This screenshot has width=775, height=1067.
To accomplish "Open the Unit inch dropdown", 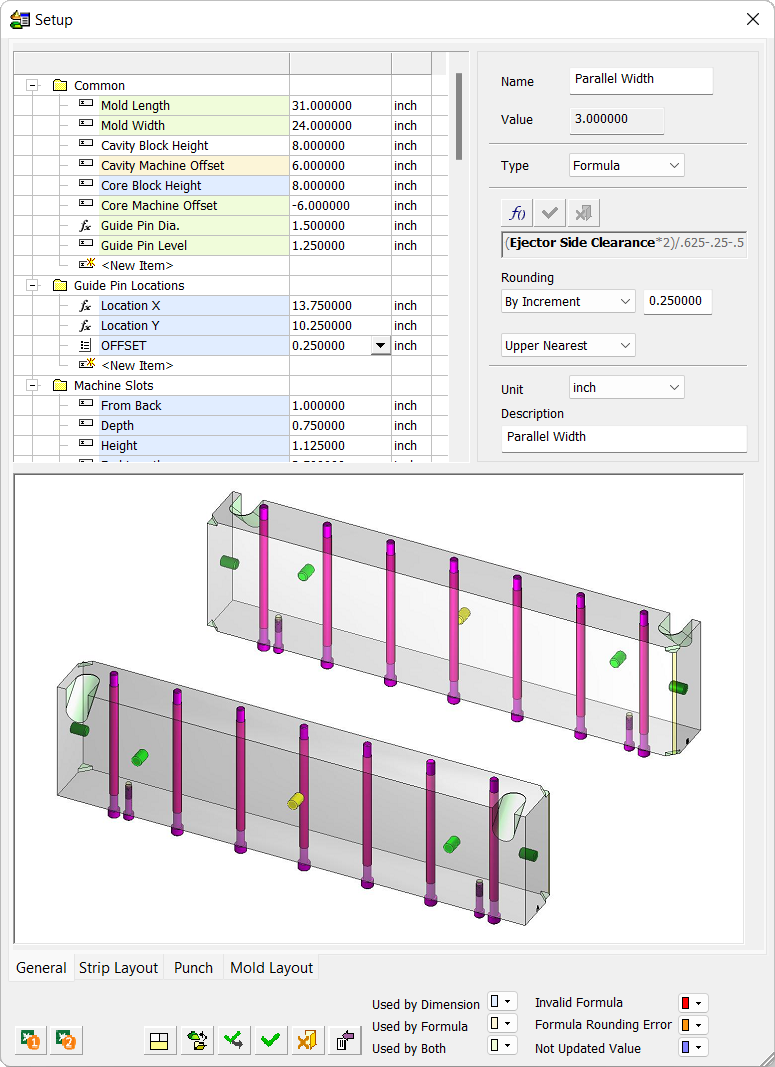I will tap(627, 387).
